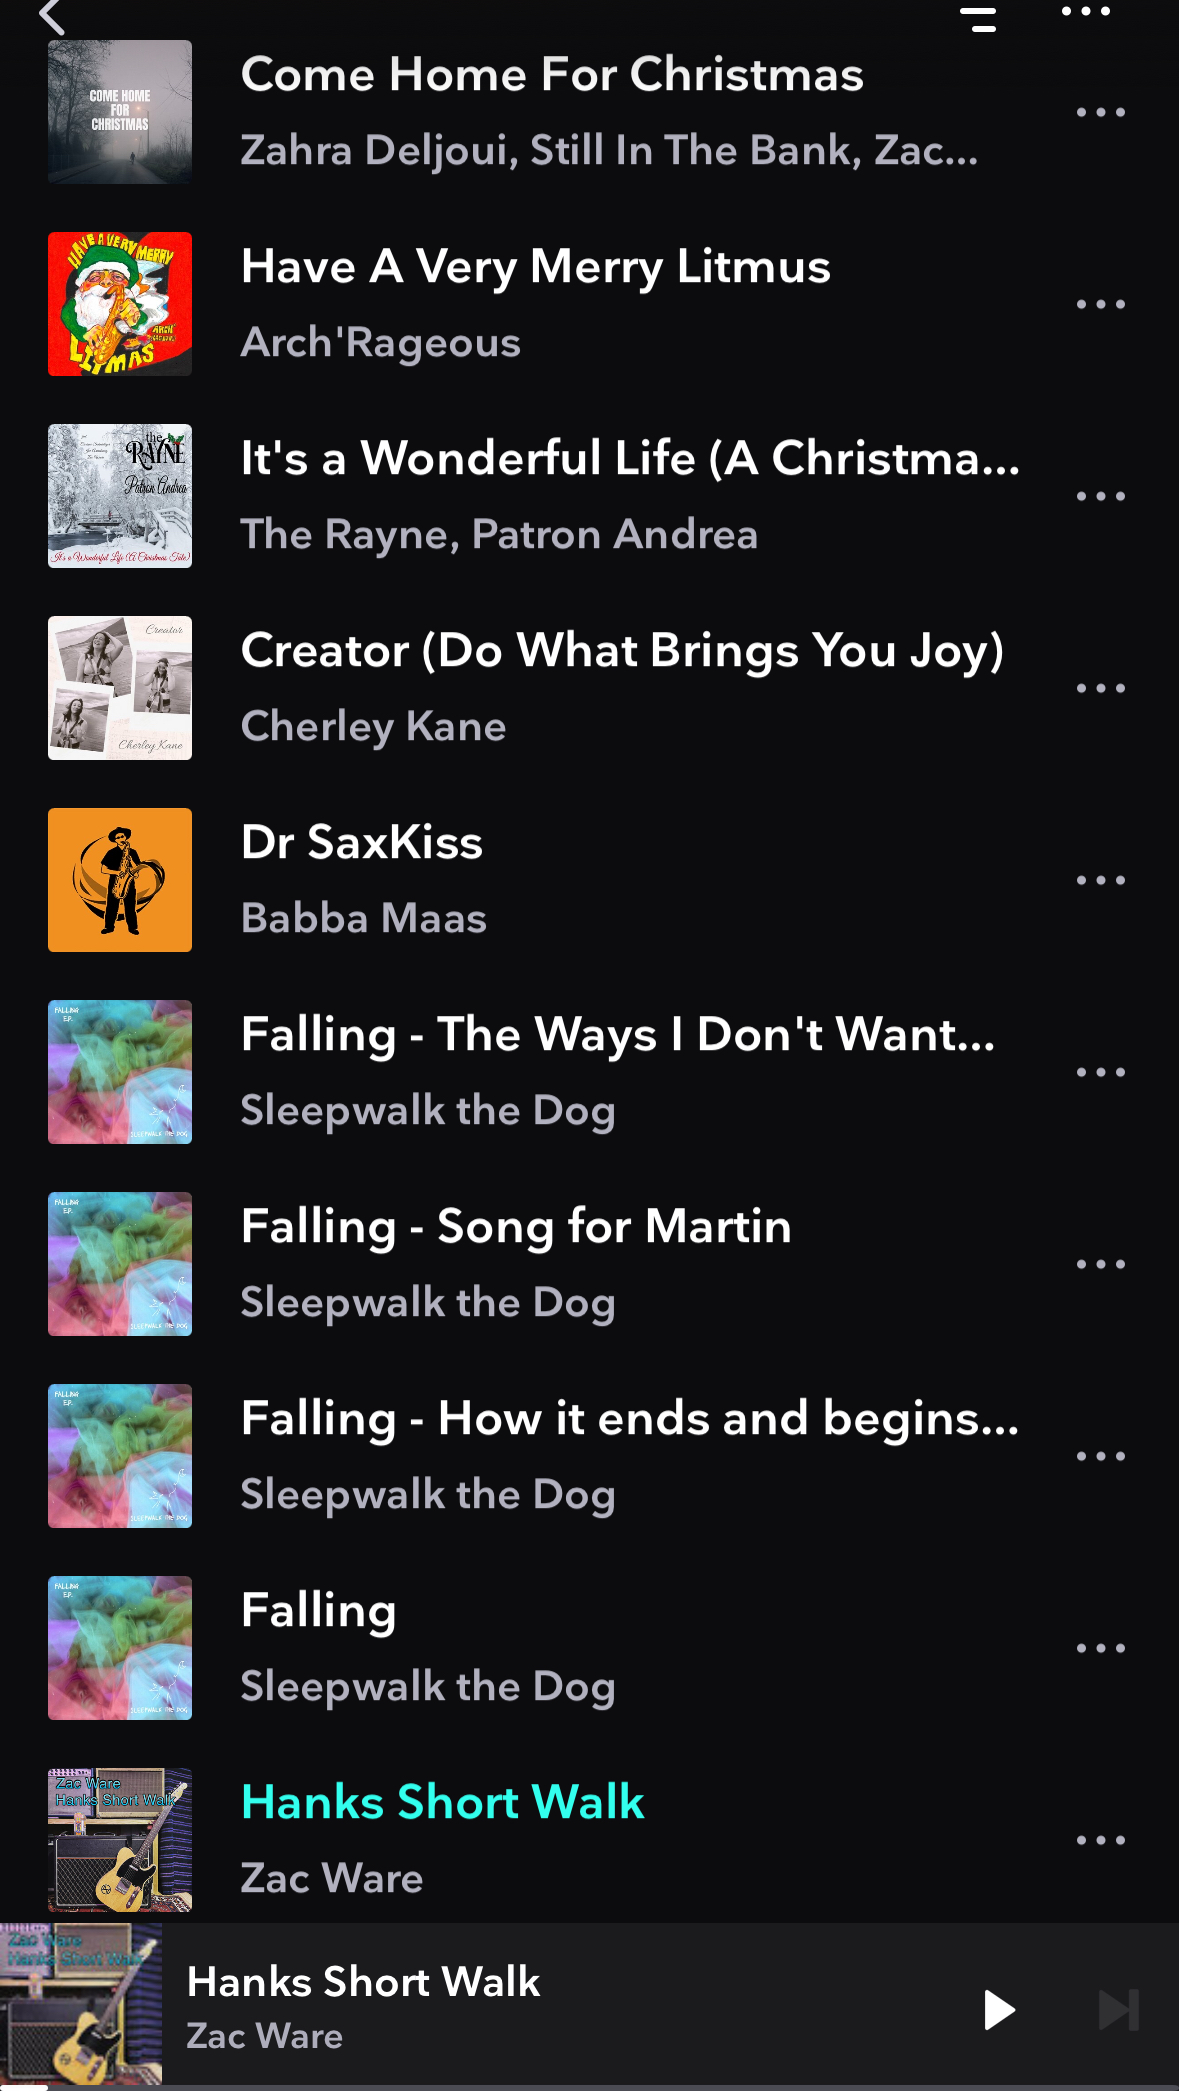The image size is (1179, 2091).
Task: Tap the back arrow at top left
Action: (x=52, y=16)
